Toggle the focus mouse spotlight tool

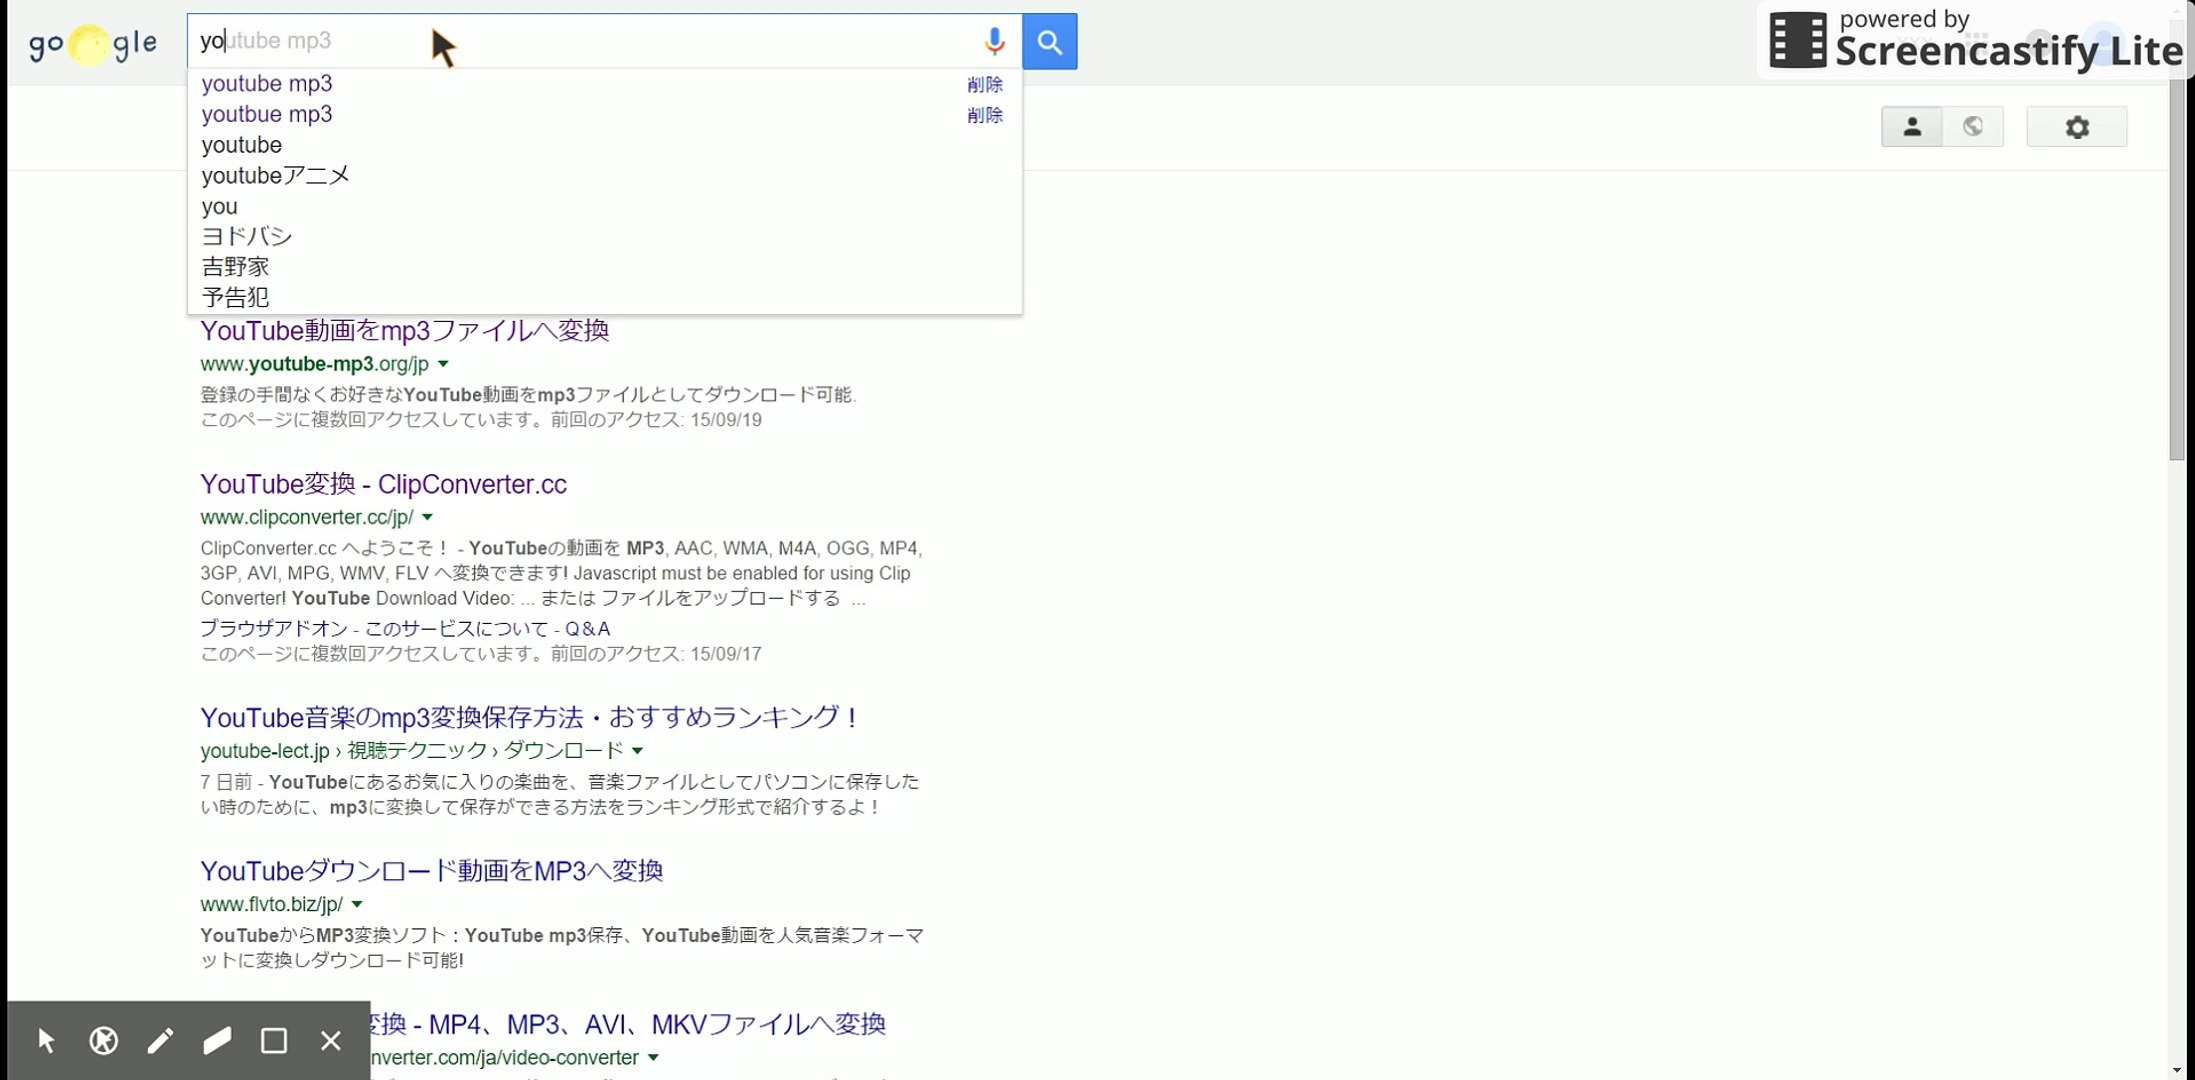coord(103,1041)
